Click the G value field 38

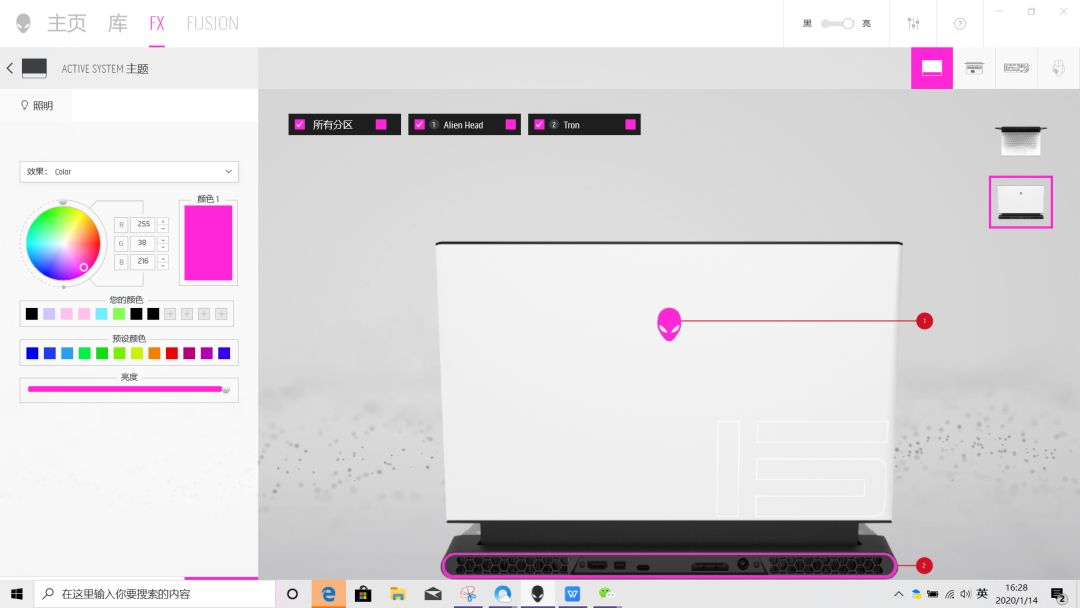tap(143, 243)
